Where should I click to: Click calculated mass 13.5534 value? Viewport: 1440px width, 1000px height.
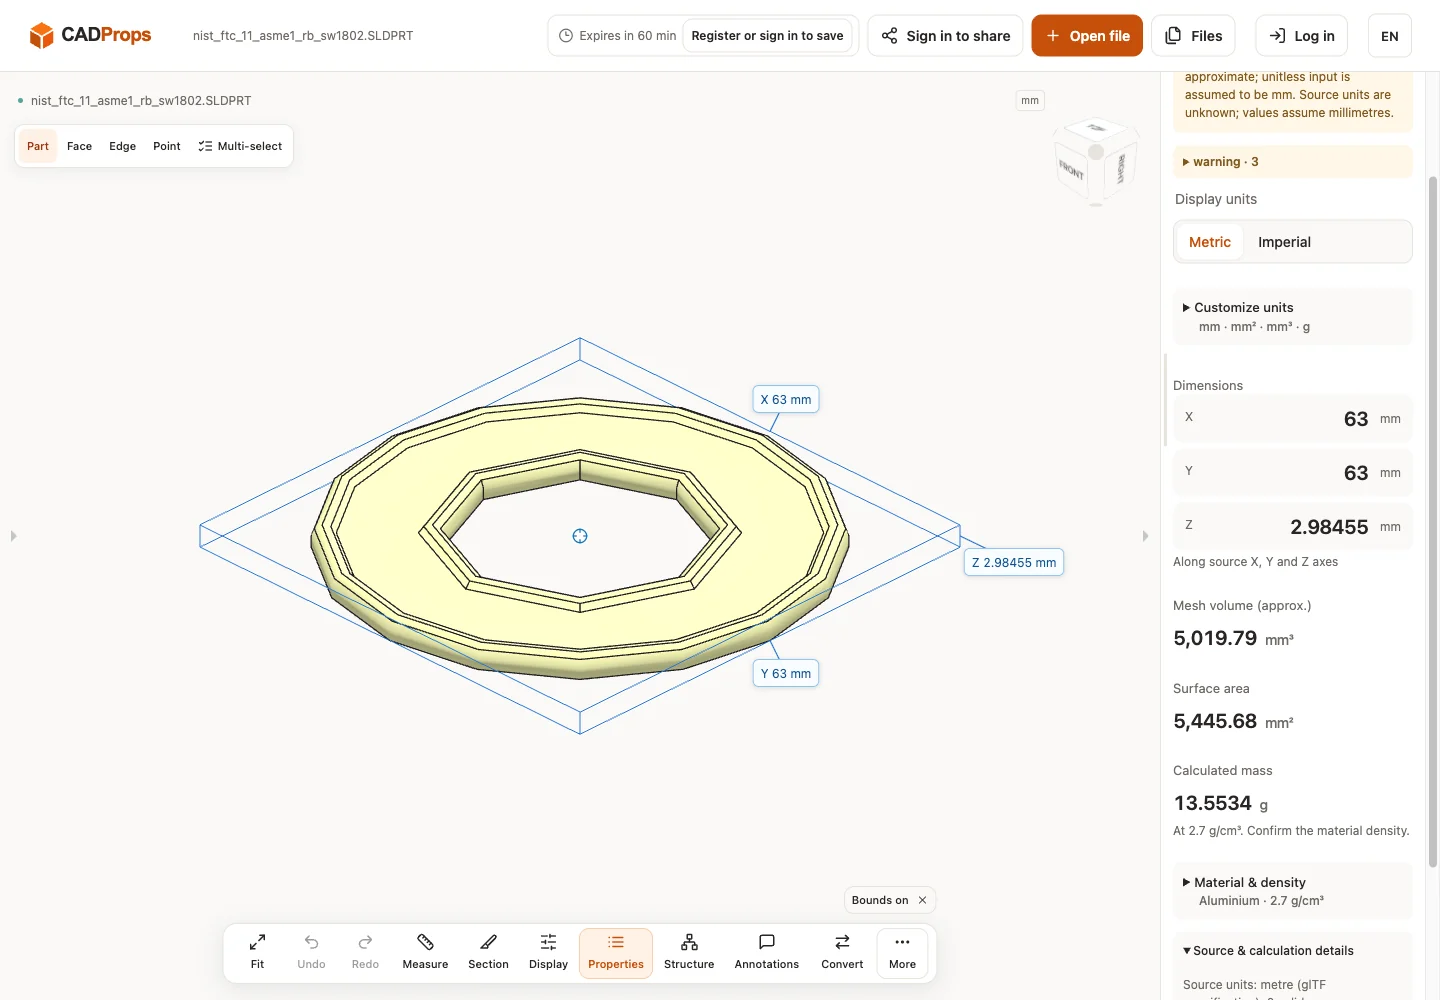1212,803
